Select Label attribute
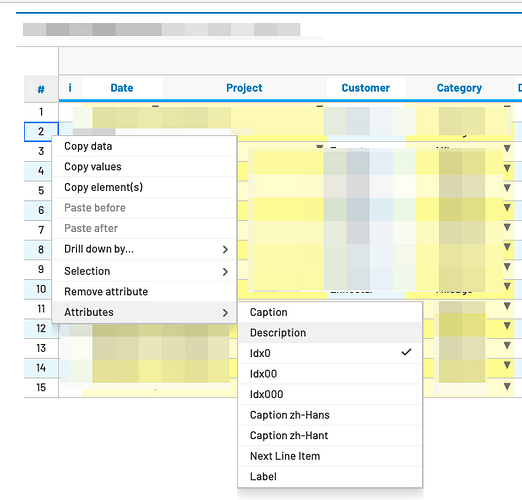Image resolution: width=522 pixels, height=500 pixels. pos(330,477)
